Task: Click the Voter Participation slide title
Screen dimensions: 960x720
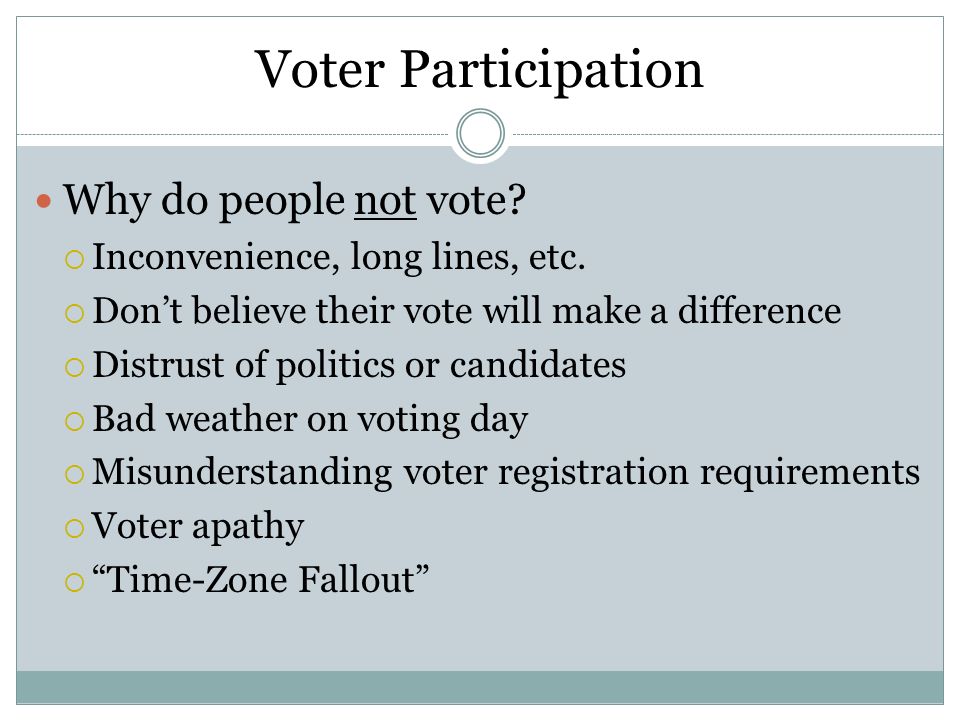Action: (x=479, y=71)
